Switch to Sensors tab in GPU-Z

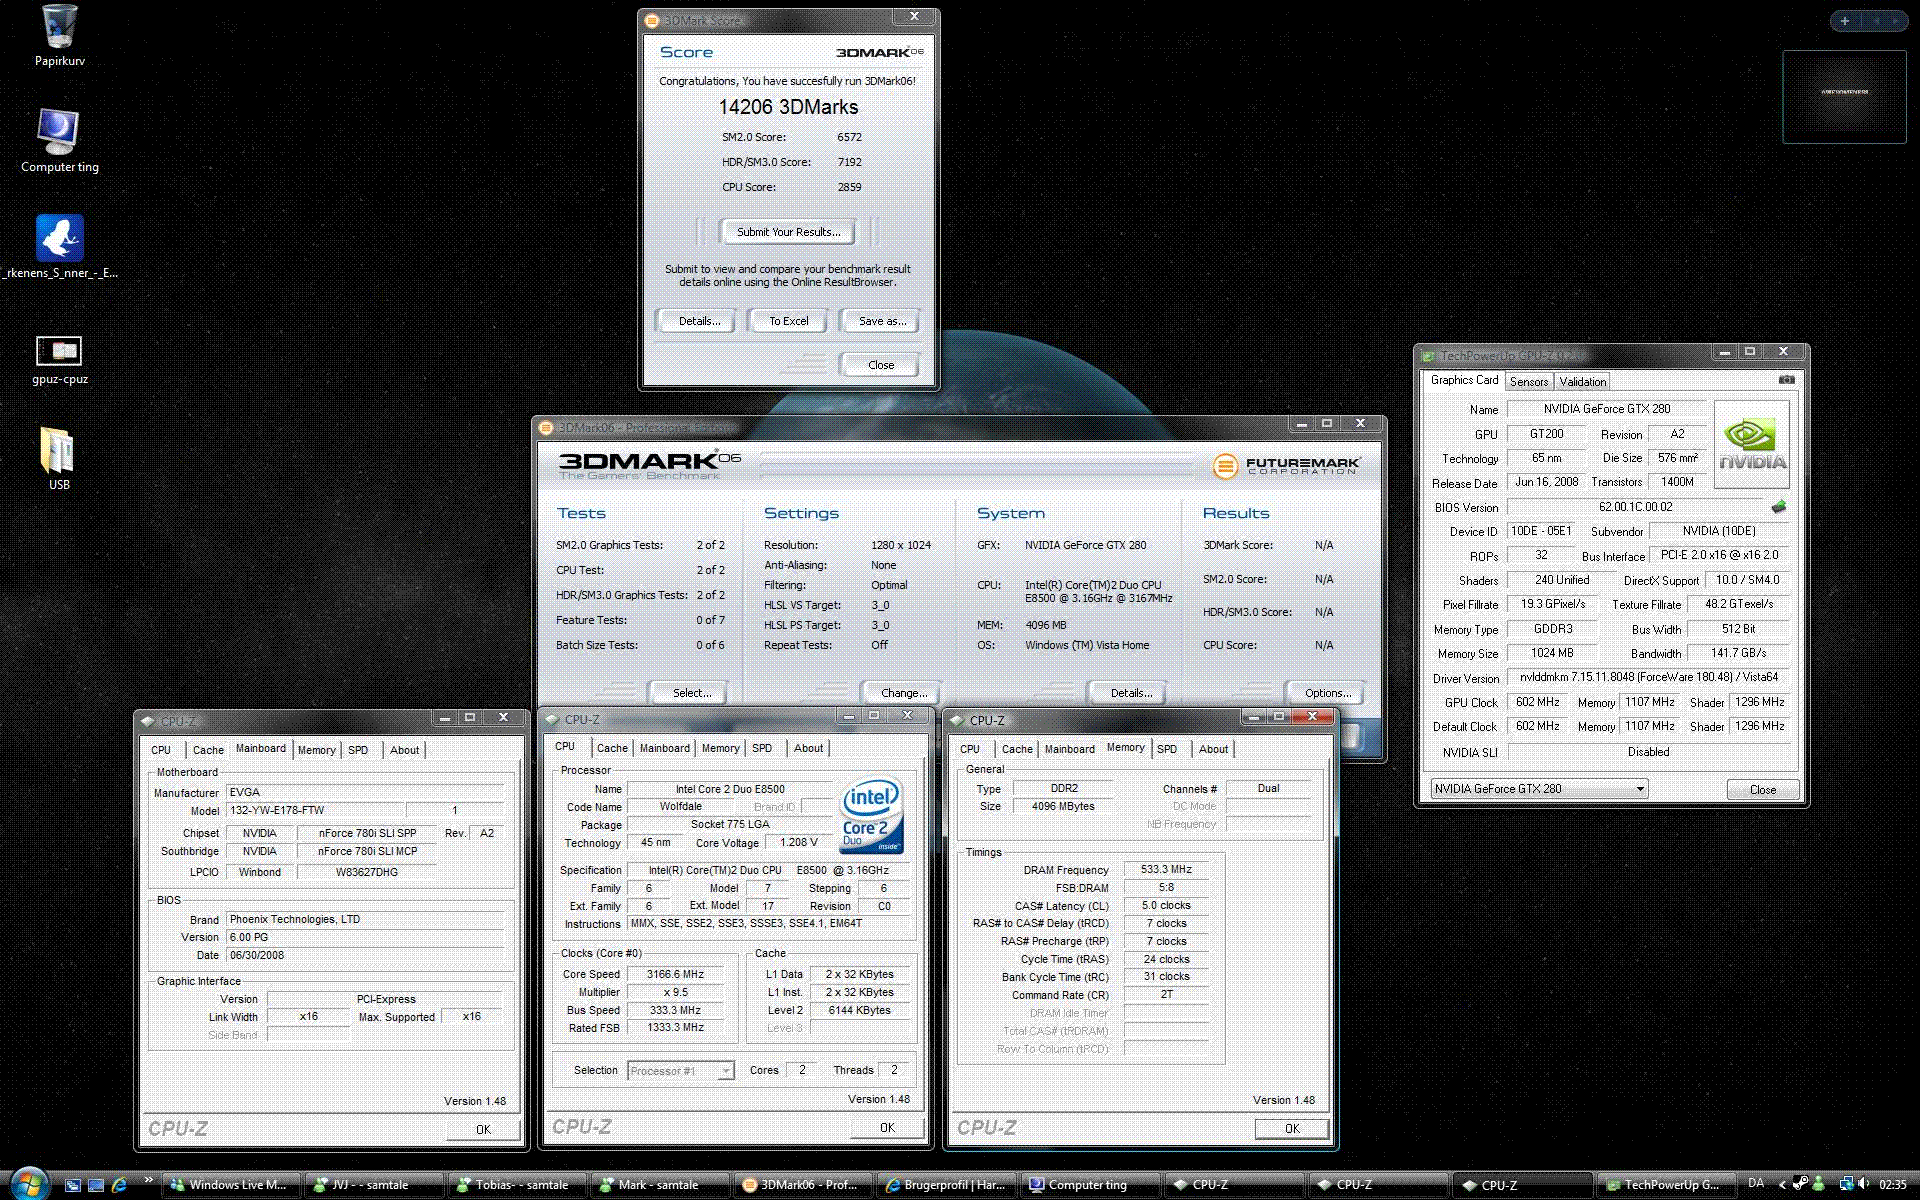click(x=1528, y=381)
